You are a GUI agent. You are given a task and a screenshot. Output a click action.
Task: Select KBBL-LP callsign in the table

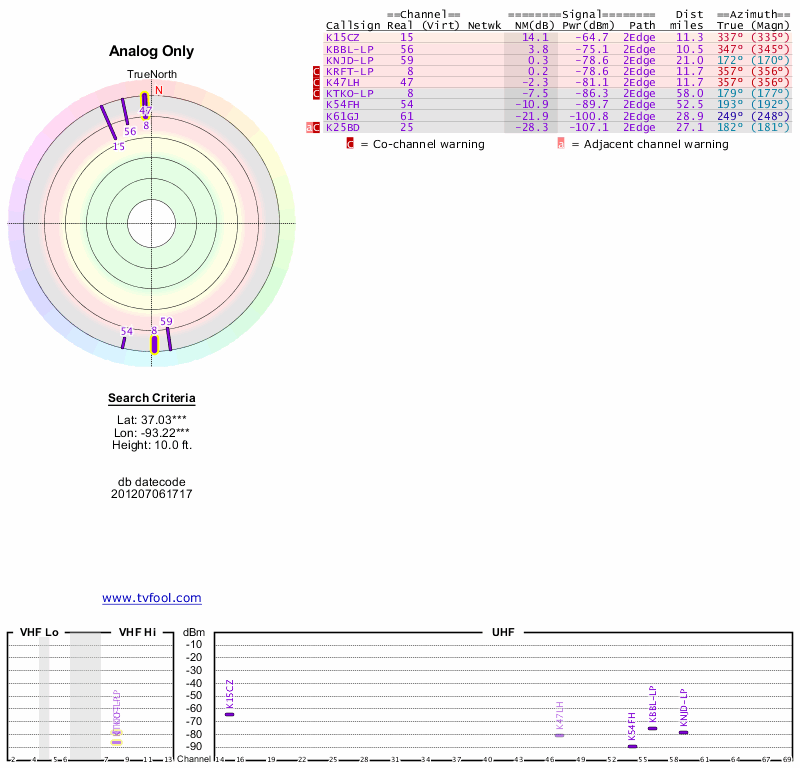(x=349, y=49)
